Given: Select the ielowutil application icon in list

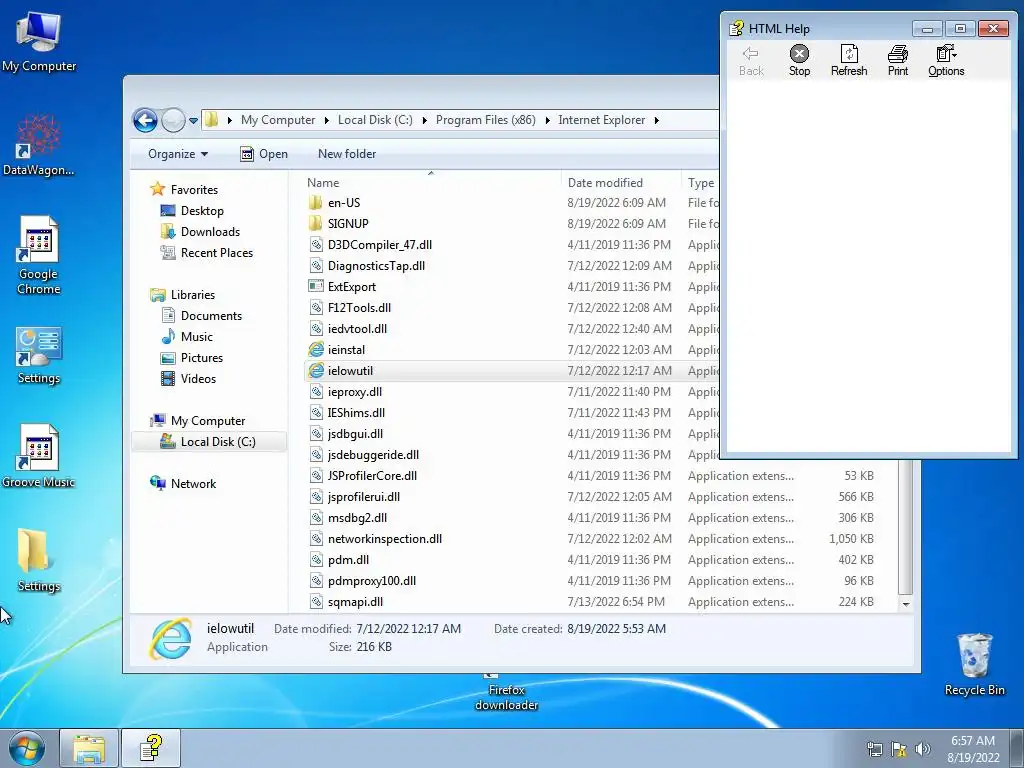Looking at the screenshot, I should pos(316,370).
